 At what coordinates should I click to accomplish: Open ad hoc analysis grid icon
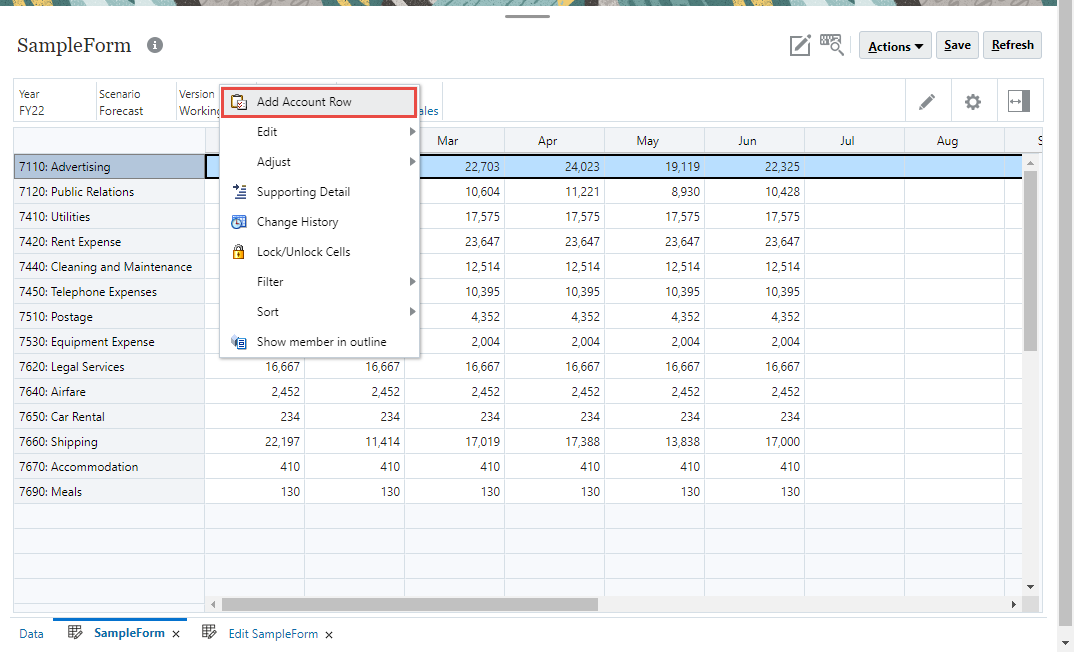[831, 44]
